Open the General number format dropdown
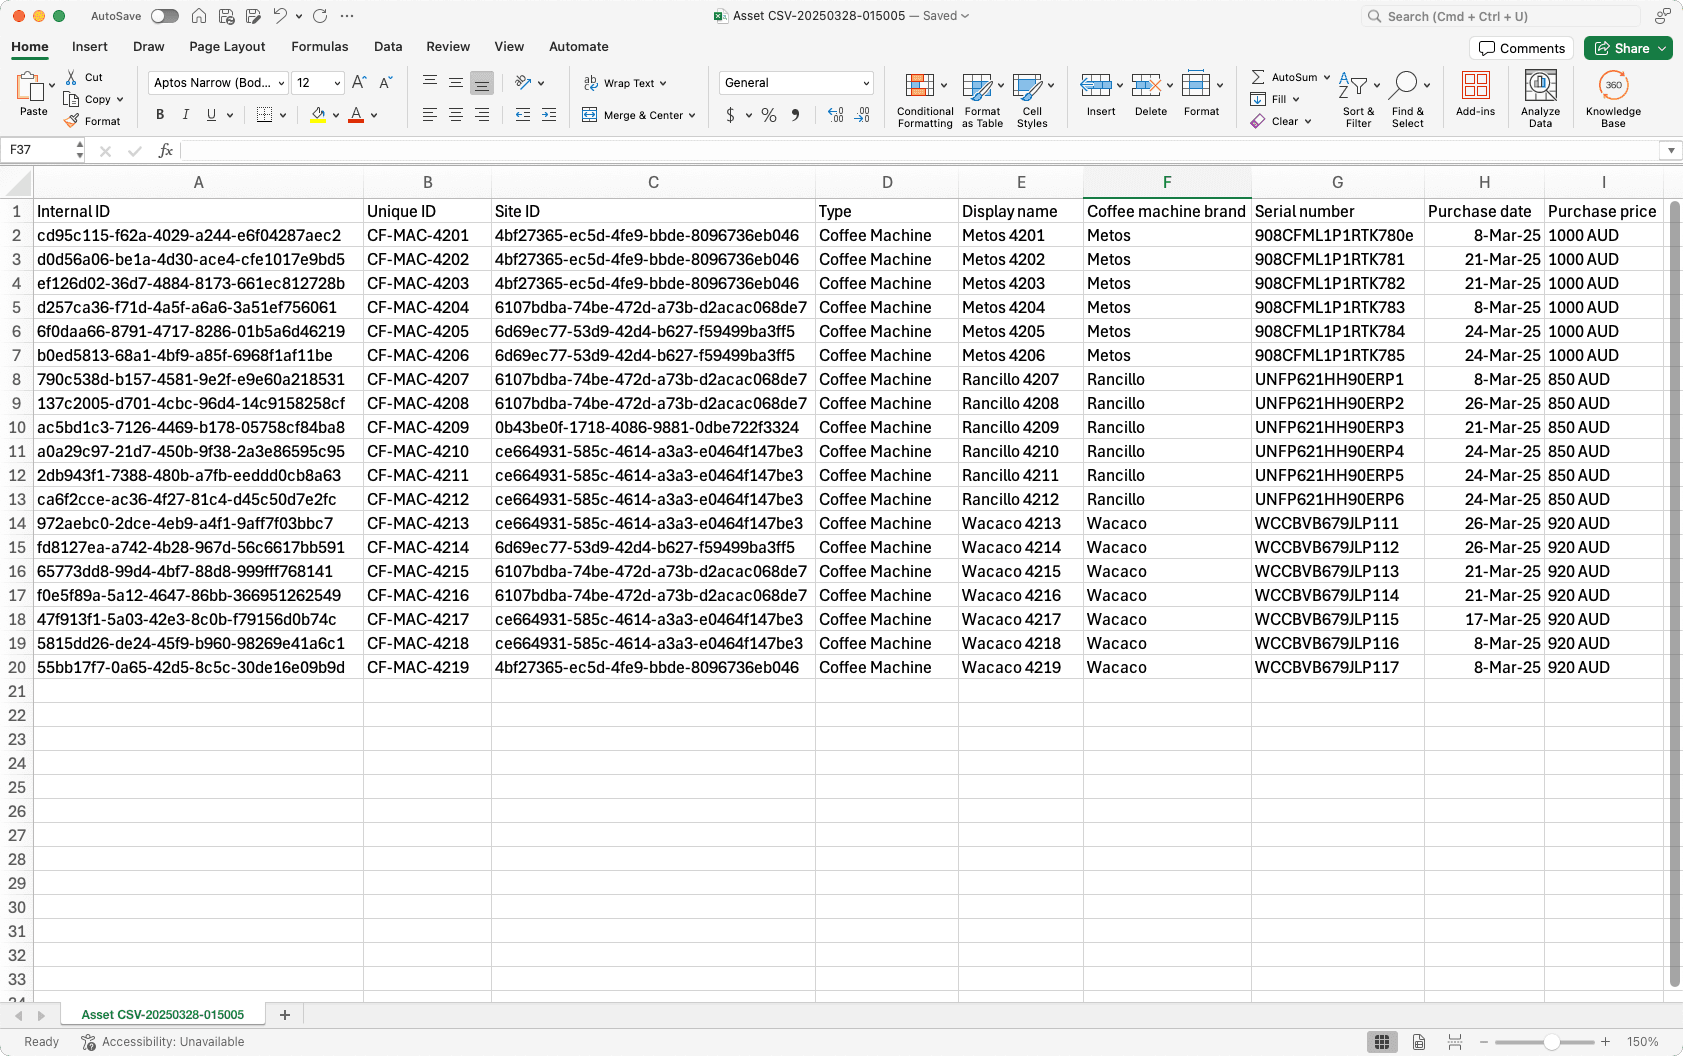Screen dimensions: 1683x1056 [x=795, y=82]
